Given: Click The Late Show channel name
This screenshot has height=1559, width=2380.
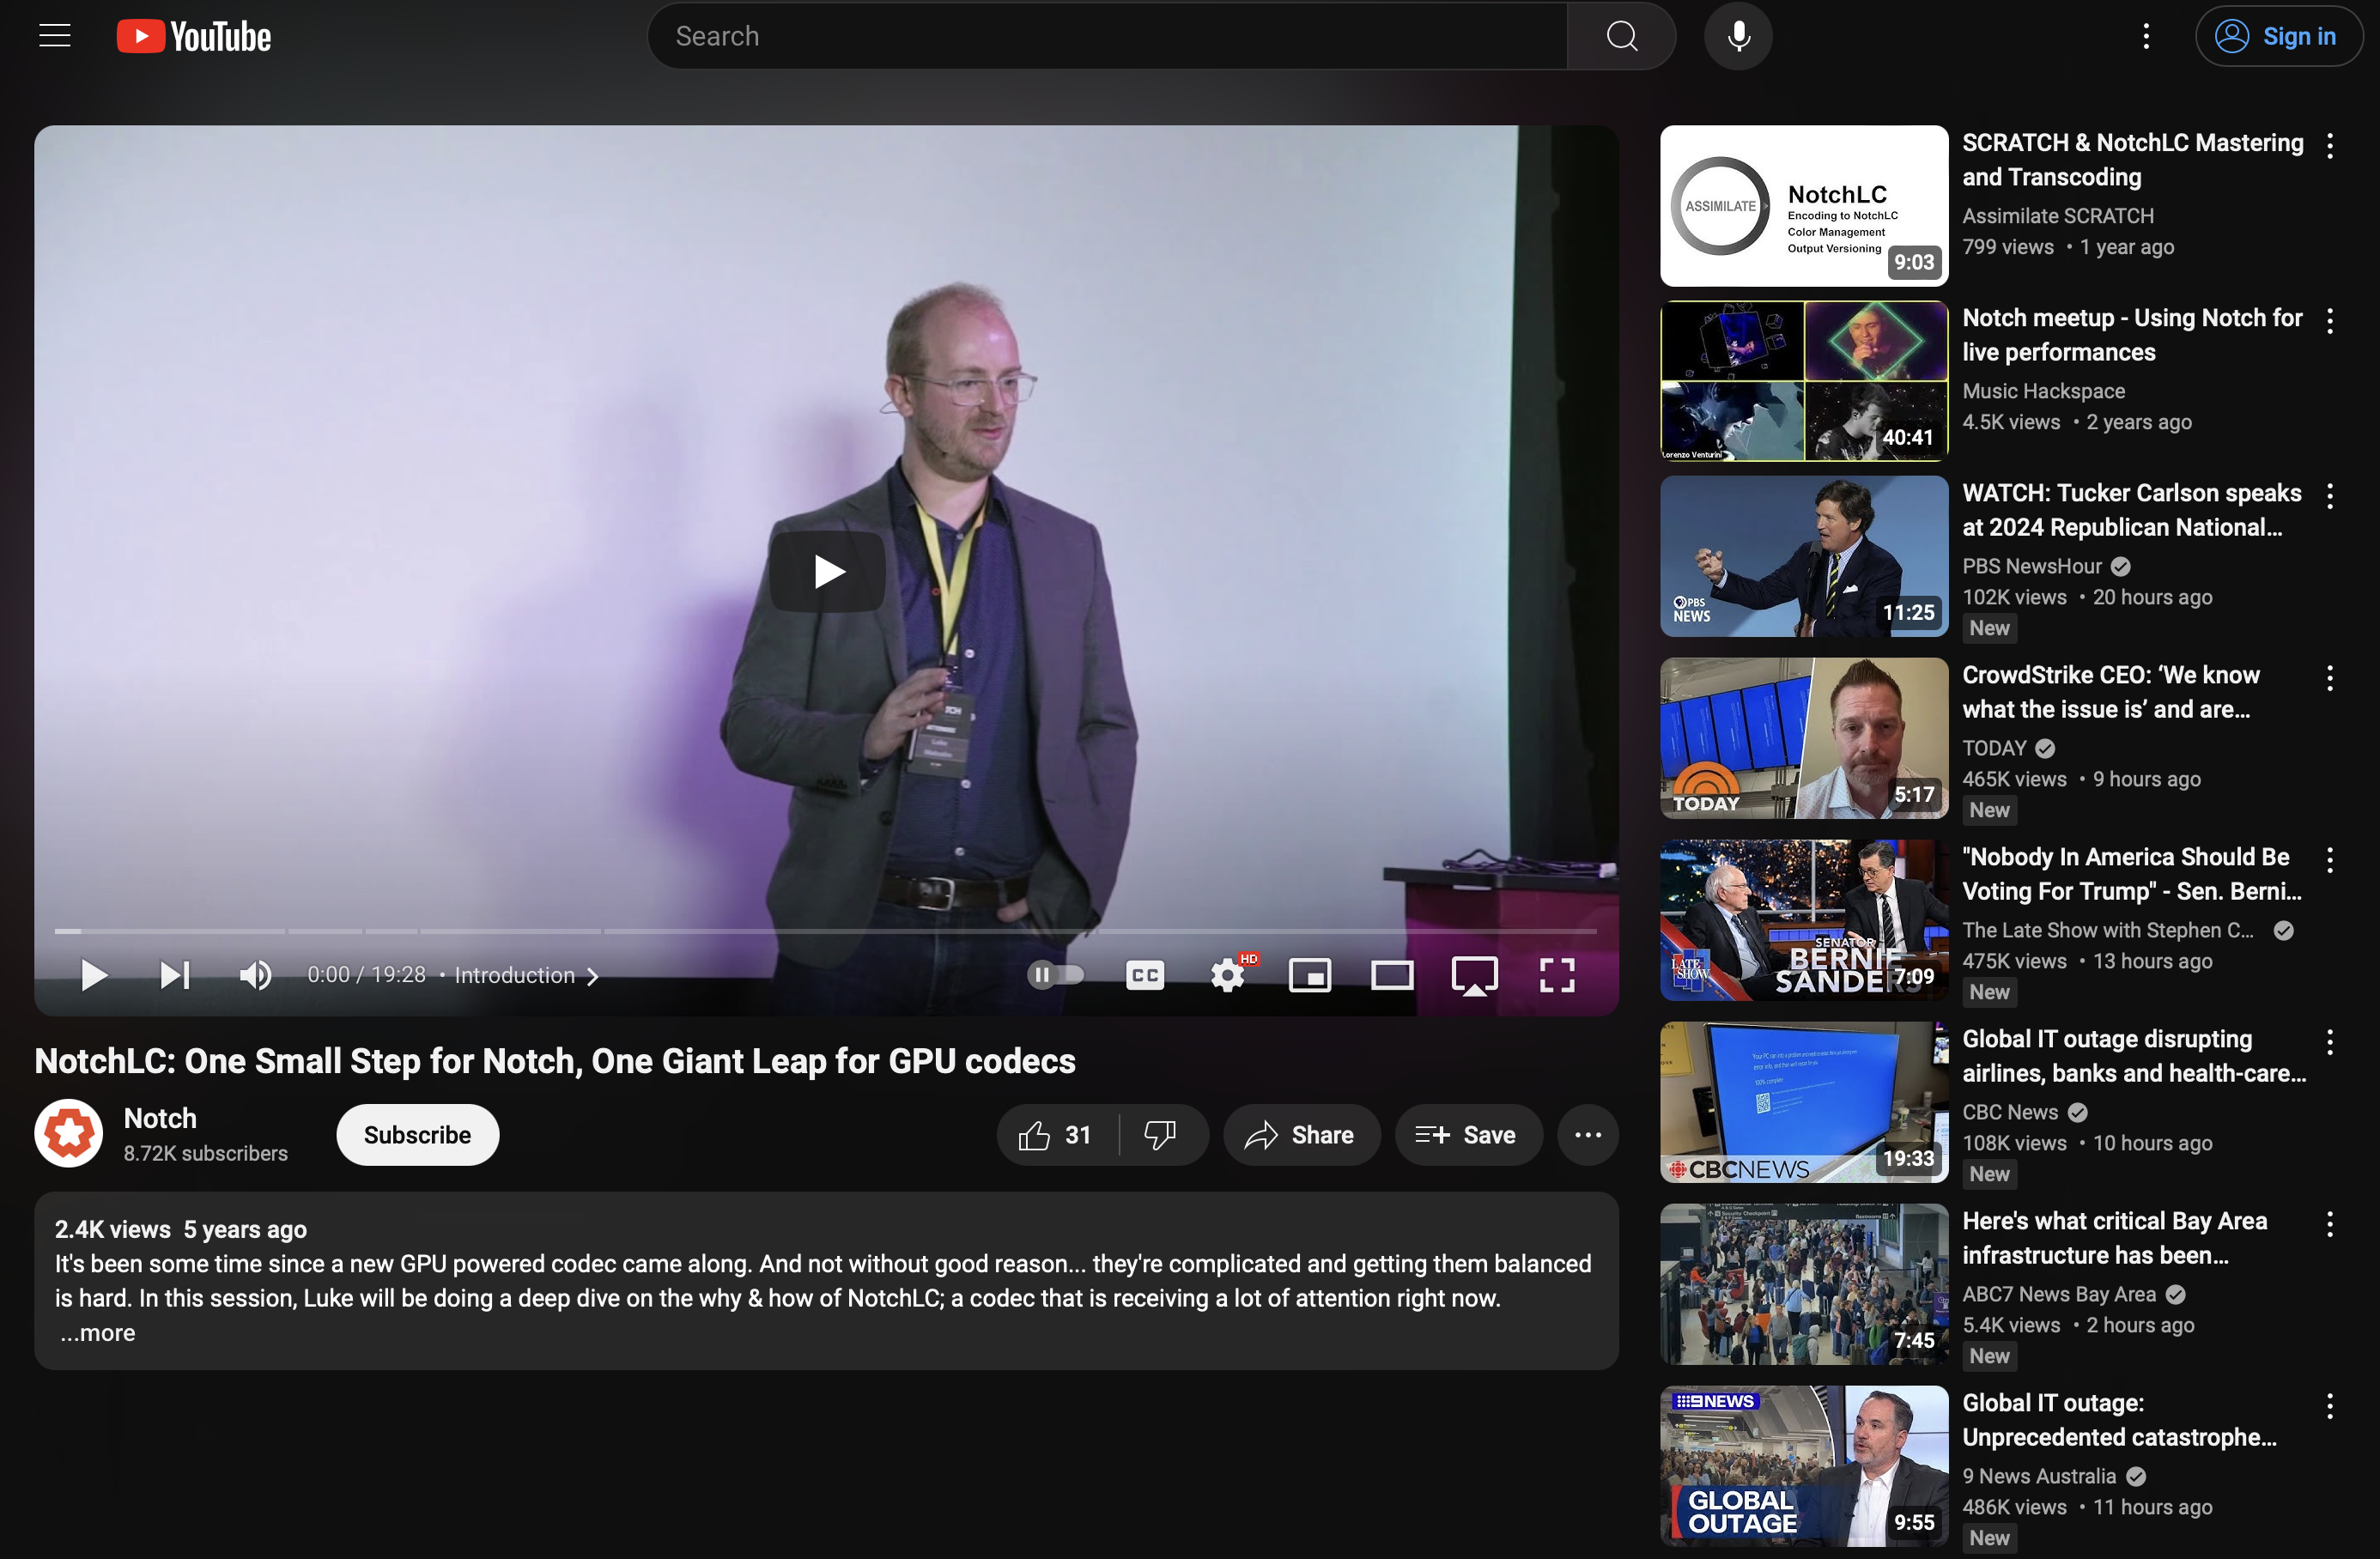Looking at the screenshot, I should click(2107, 930).
